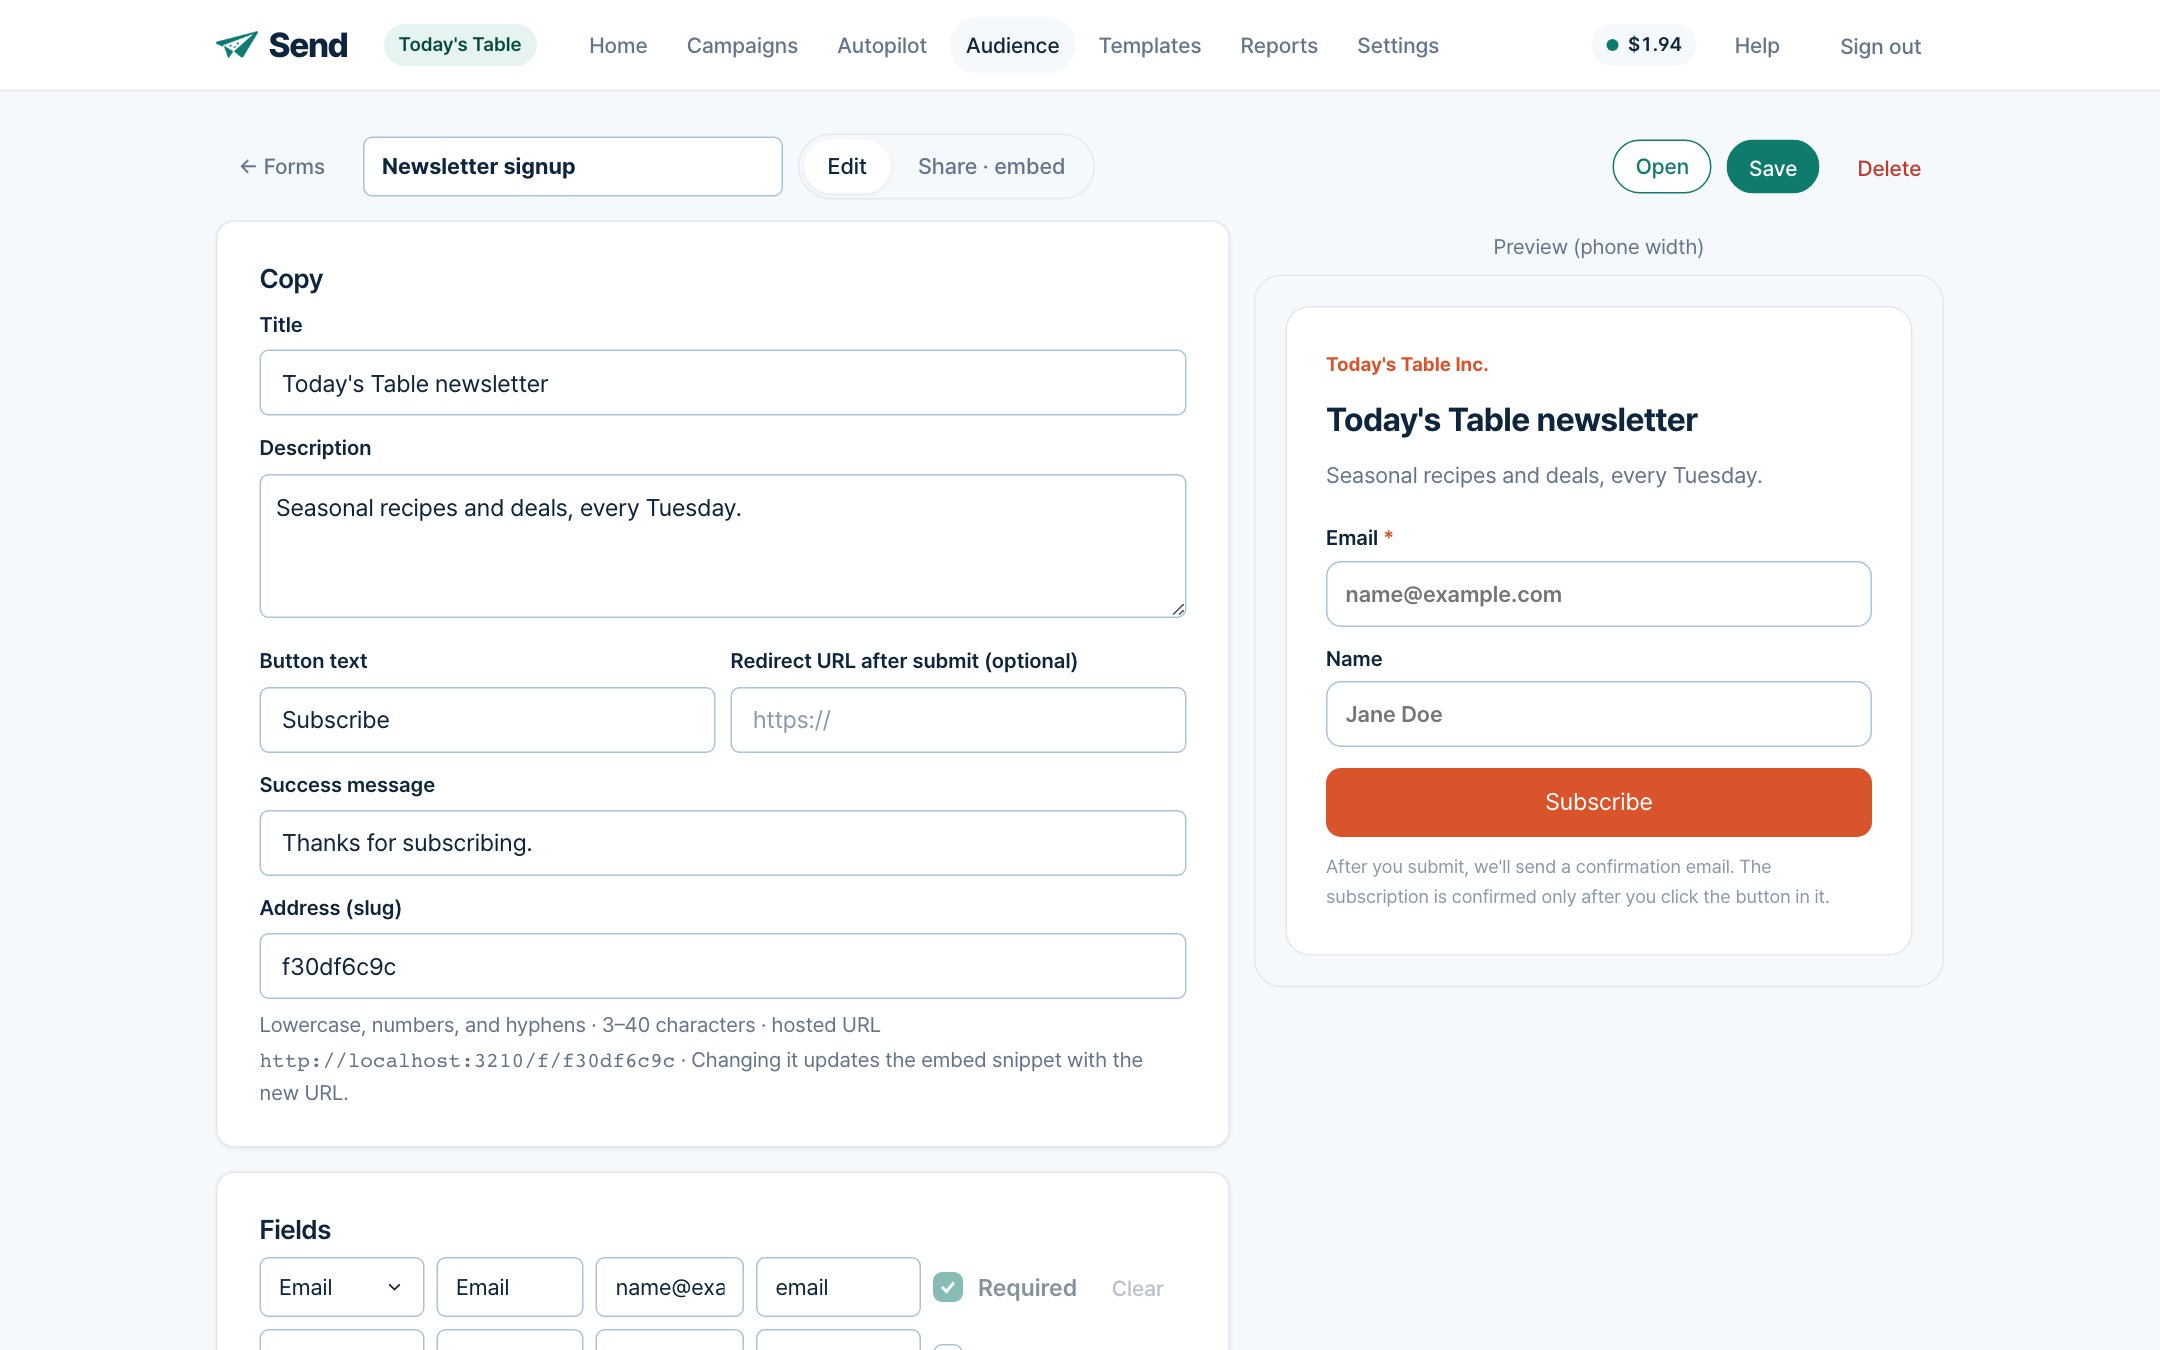View the $1.94 balance indicator
The image size is (2160, 1350).
[x=1643, y=45]
